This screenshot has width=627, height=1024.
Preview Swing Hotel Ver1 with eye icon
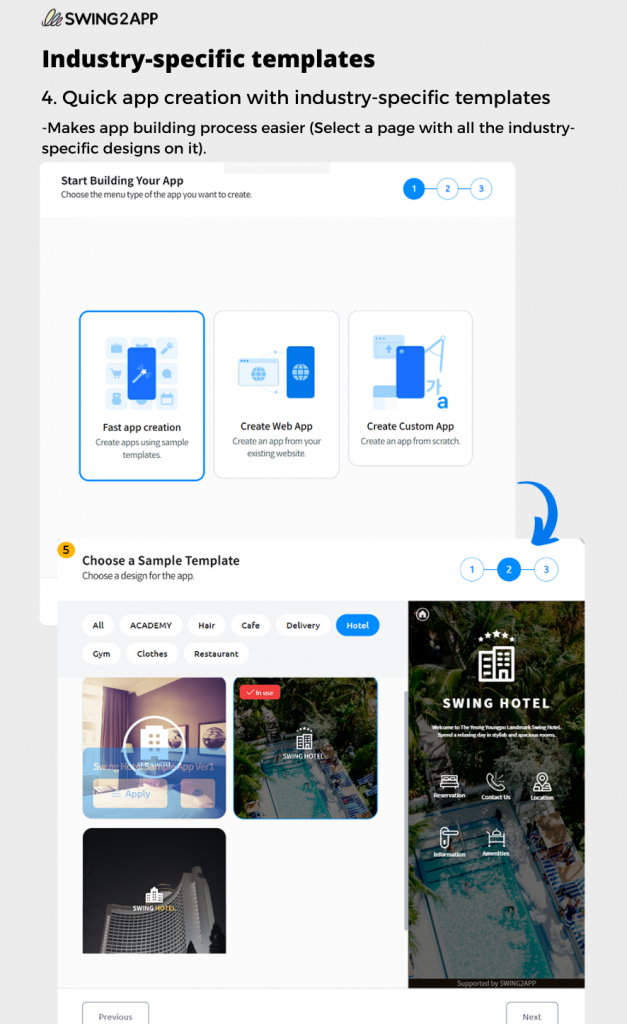click(198, 793)
